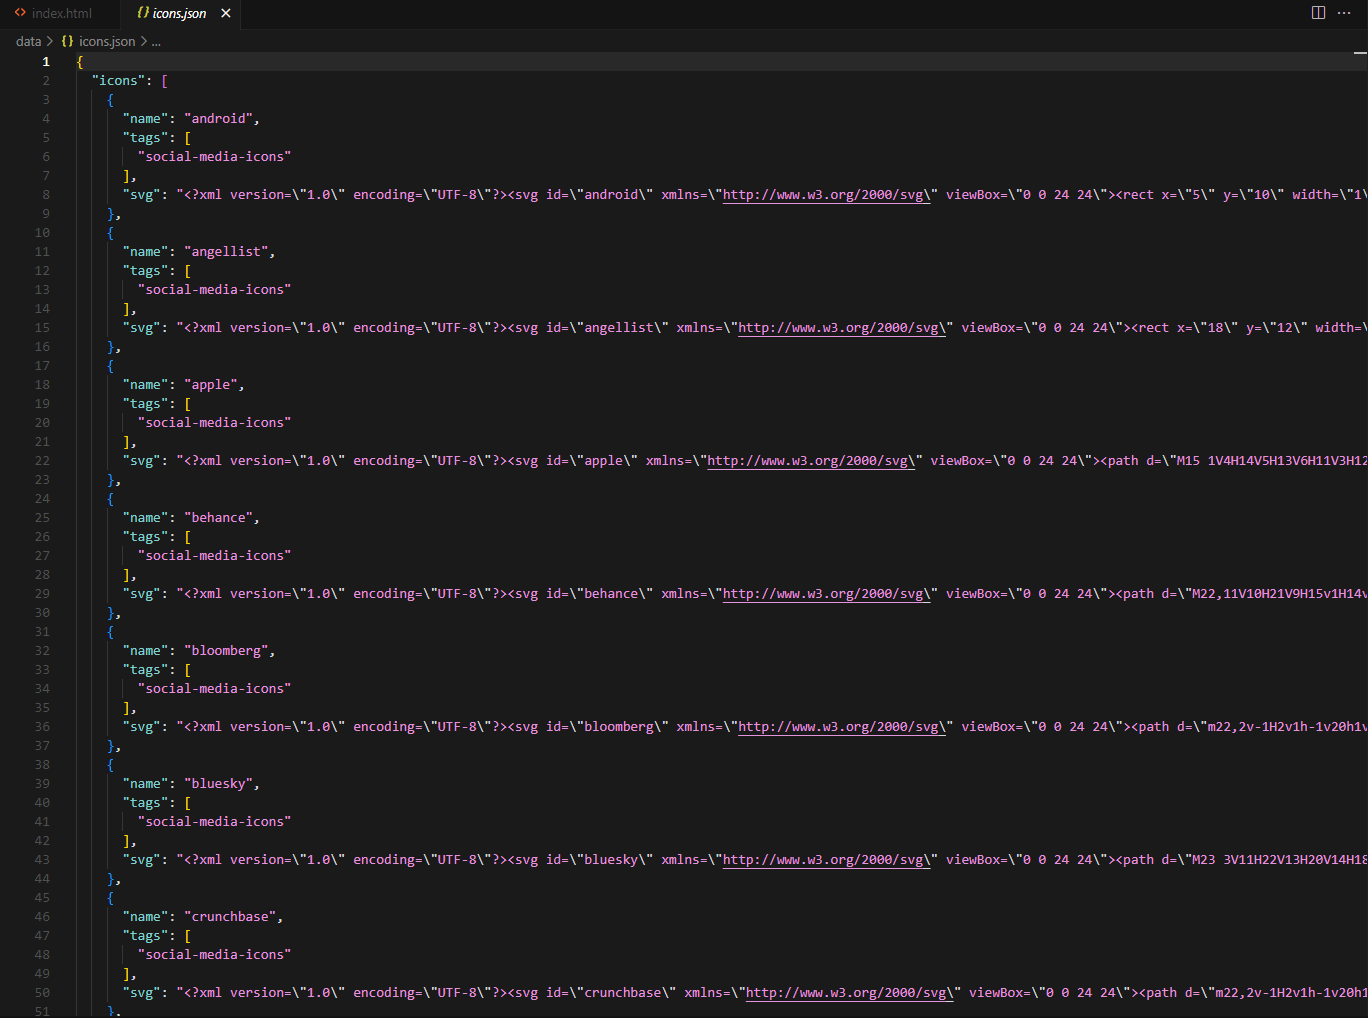Screen dimensions: 1368x1018
Task: Click line number 1 in the gutter
Action: (x=45, y=61)
